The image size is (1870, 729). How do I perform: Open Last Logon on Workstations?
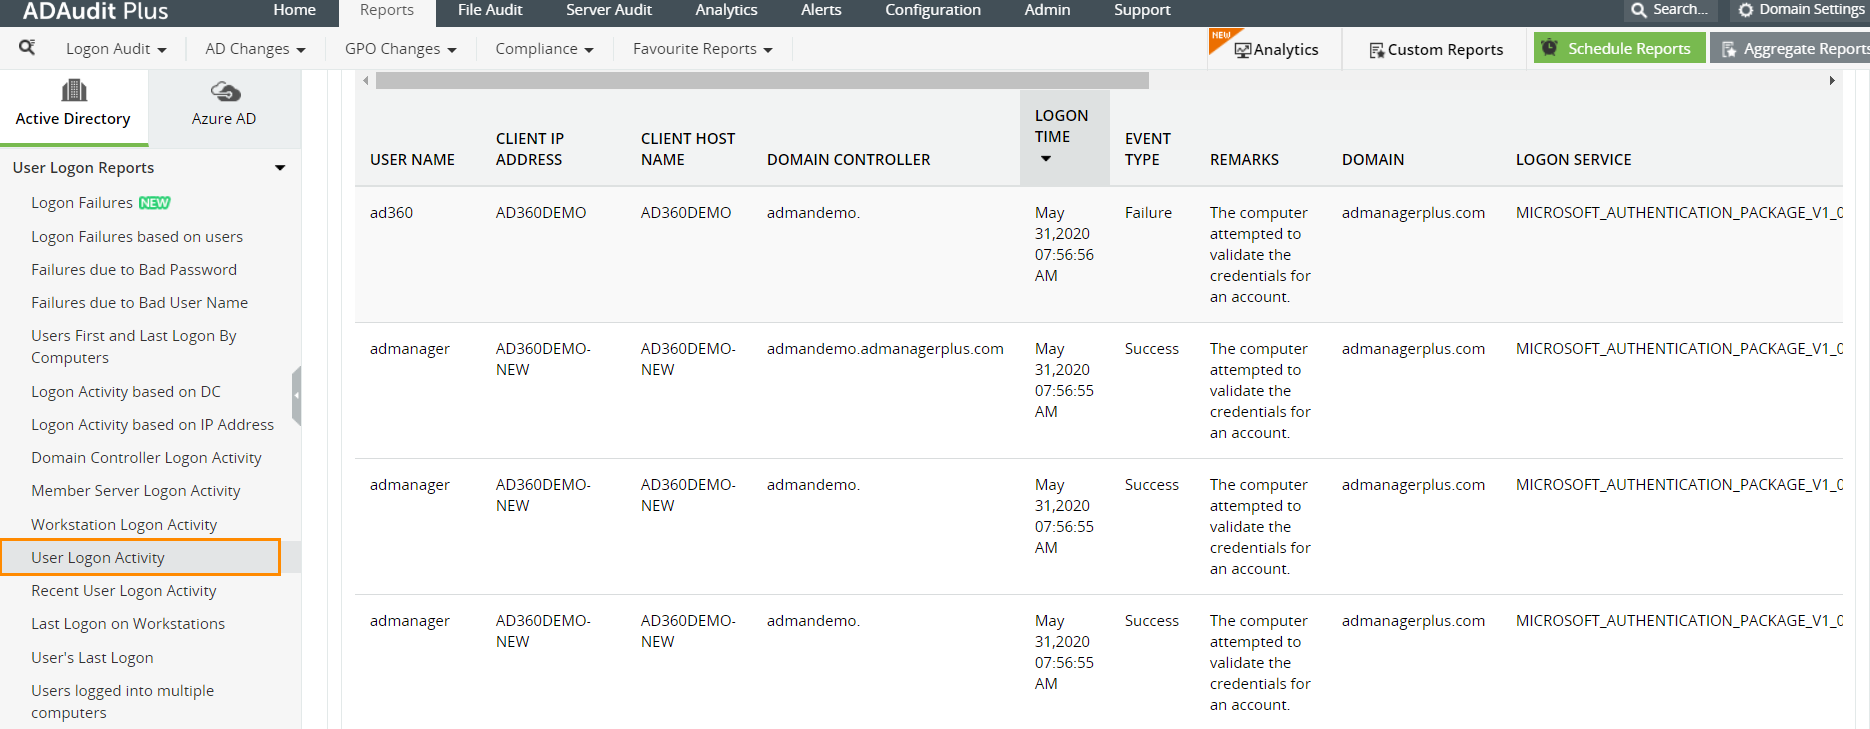[x=128, y=624]
